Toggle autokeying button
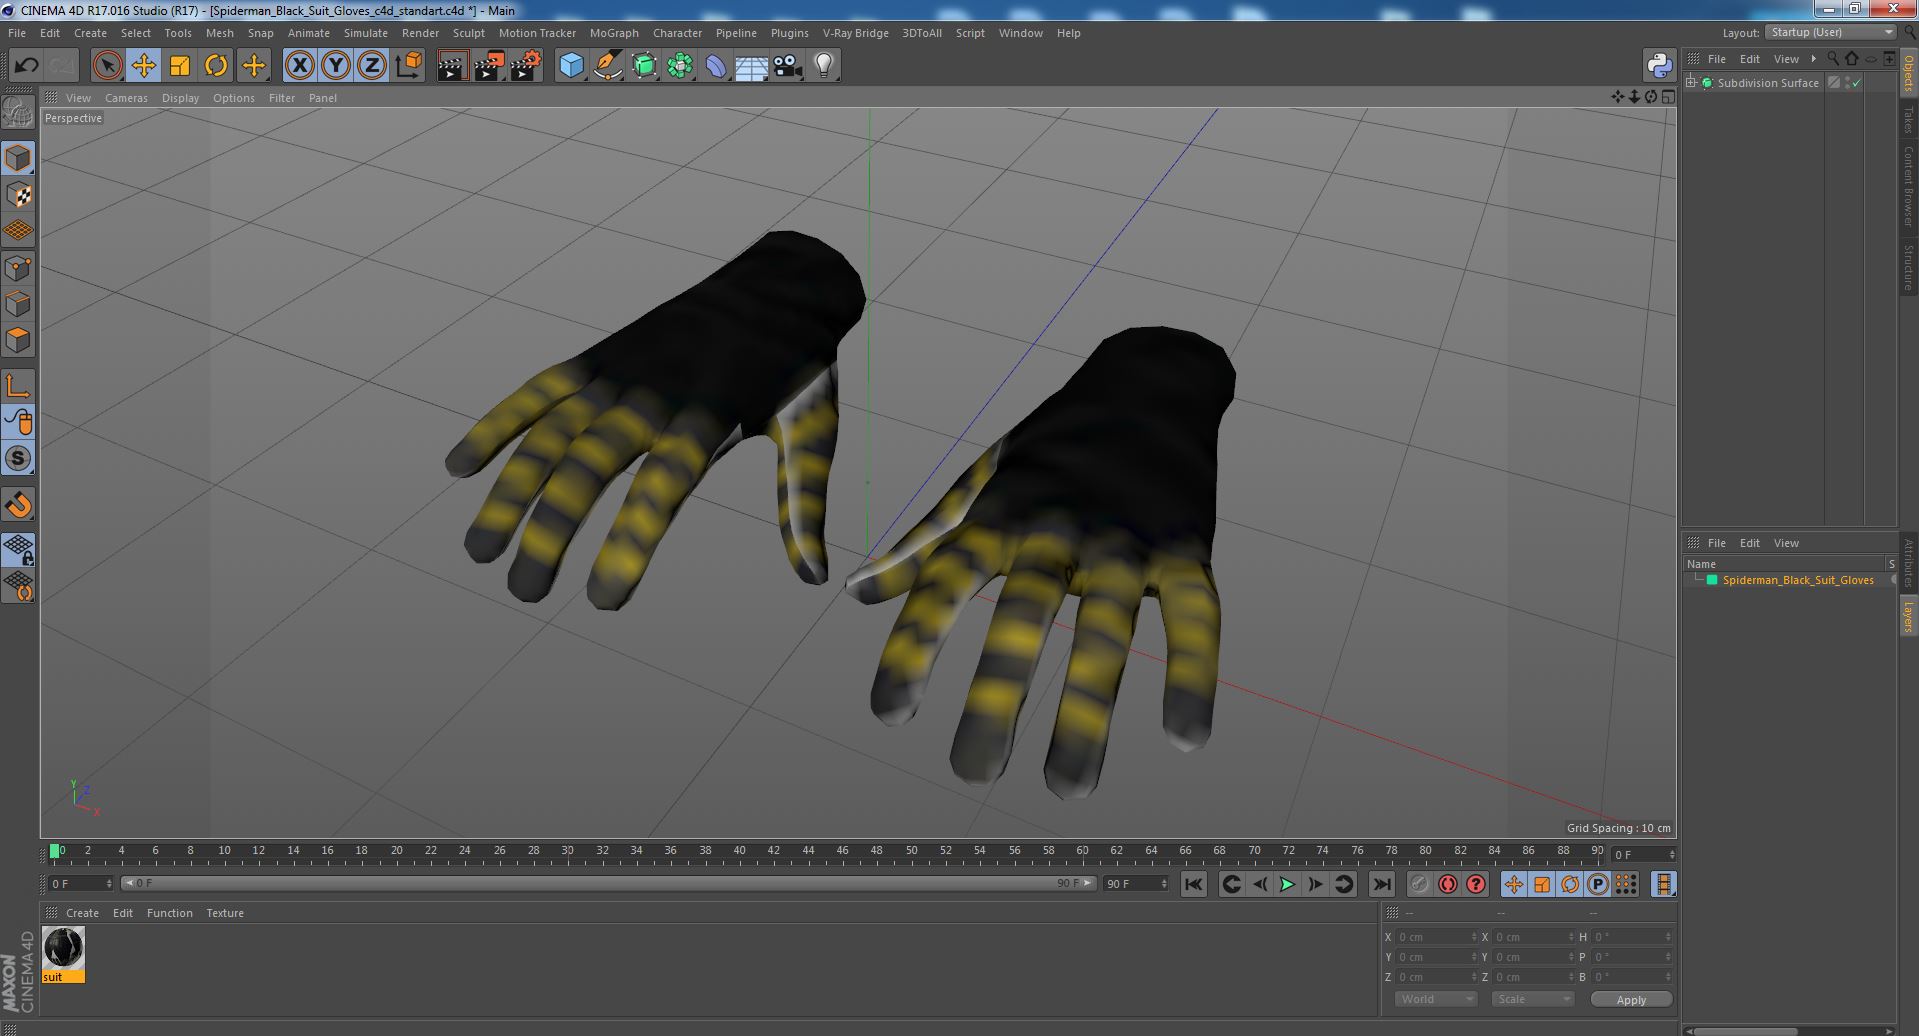 click(x=1447, y=884)
